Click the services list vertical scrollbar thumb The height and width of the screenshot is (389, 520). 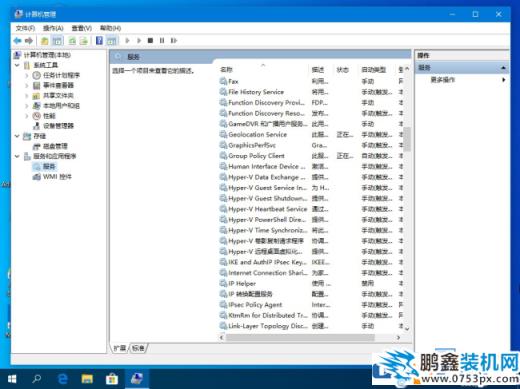coord(407,139)
